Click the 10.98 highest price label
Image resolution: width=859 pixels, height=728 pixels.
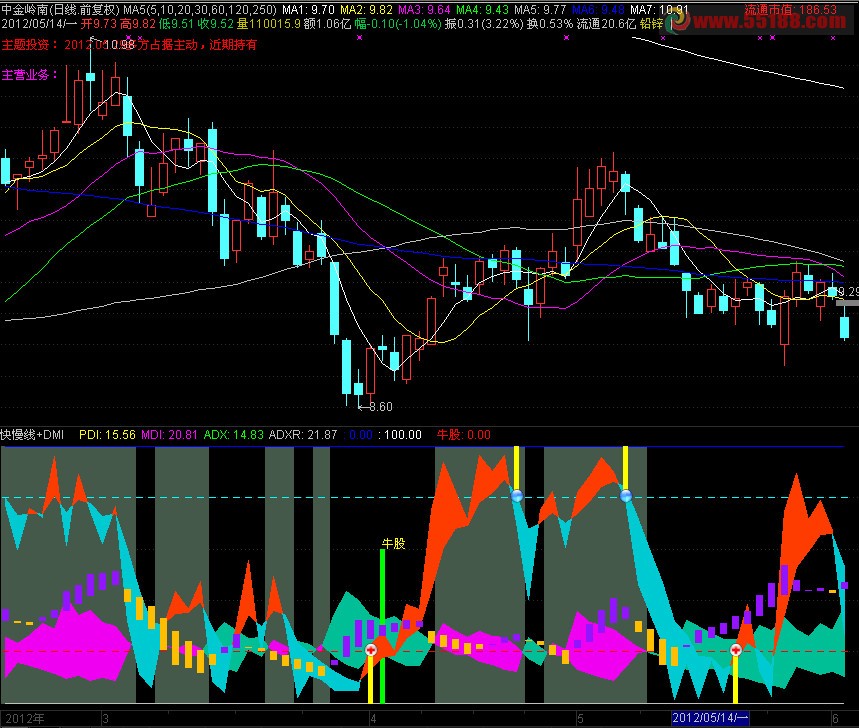[119, 45]
